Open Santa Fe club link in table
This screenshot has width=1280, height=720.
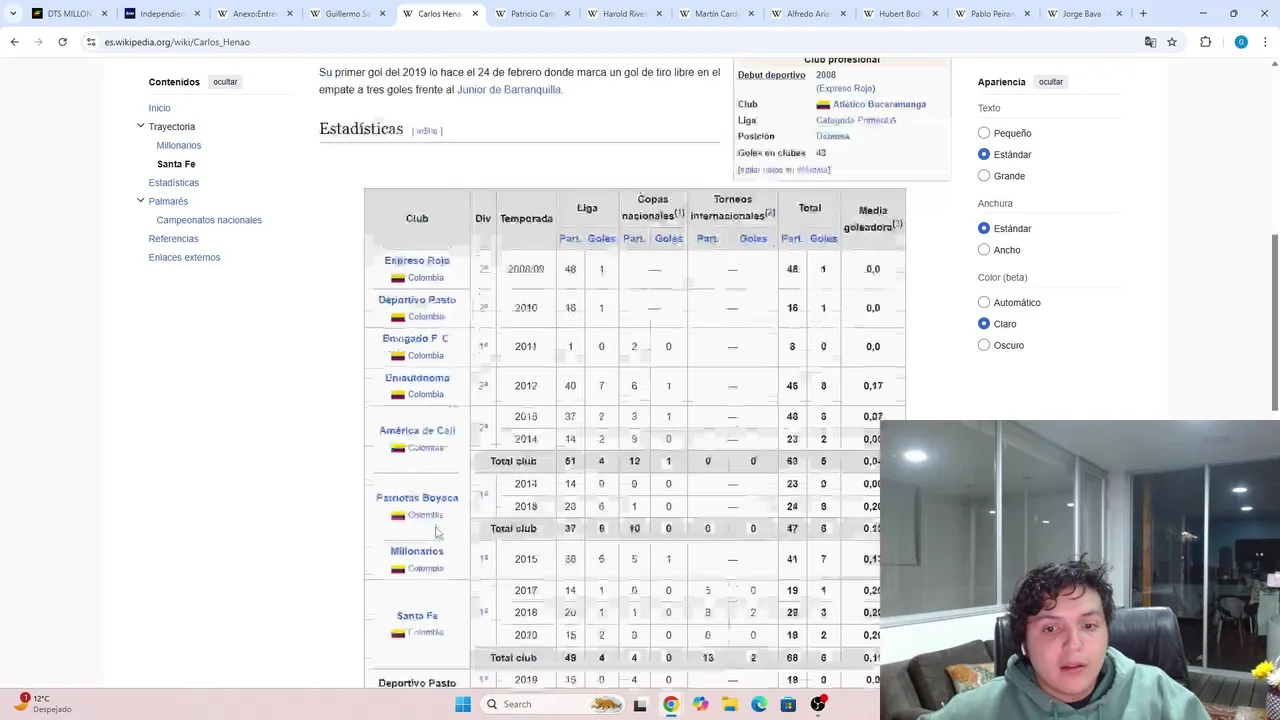point(417,616)
